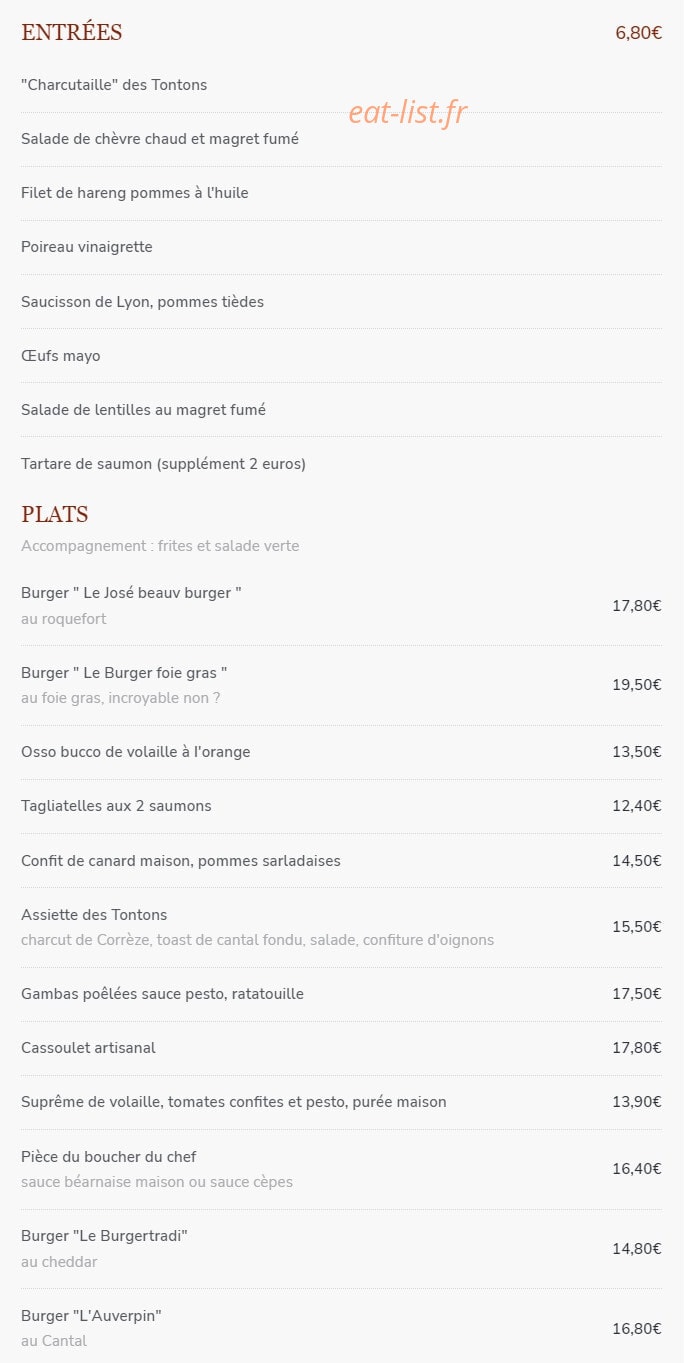Viewport: 688px width, 1363px height.
Task: Click the Poireau vinaigrette item
Action: click(x=87, y=247)
